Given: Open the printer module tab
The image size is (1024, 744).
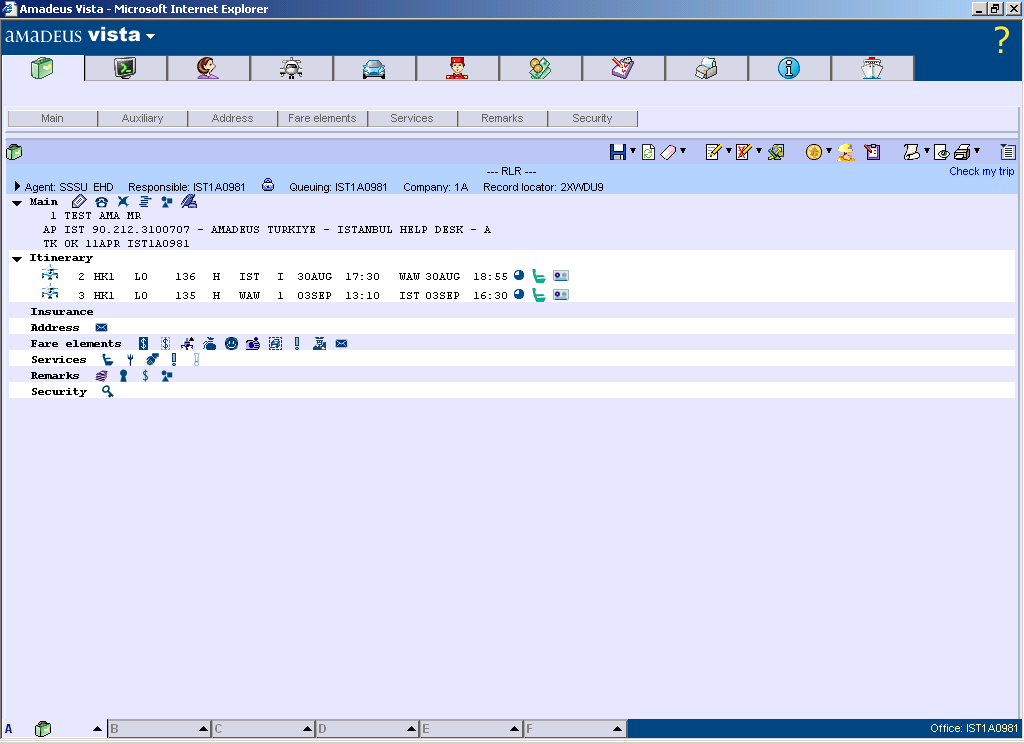Looking at the screenshot, I should (706, 68).
